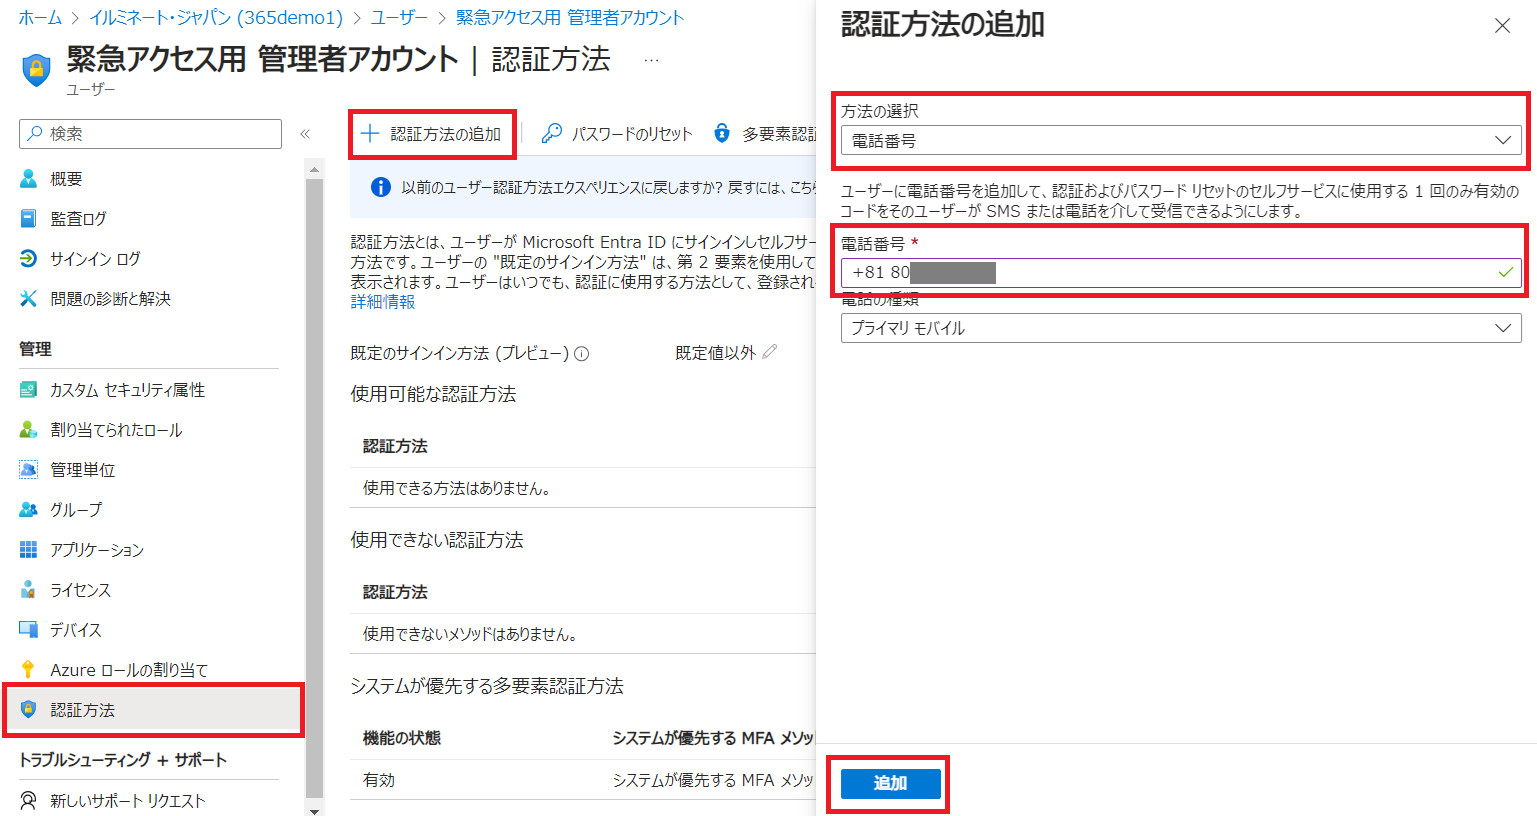Click the 認証方法 shield icon in sidebar
1537x816 pixels.
(29, 710)
